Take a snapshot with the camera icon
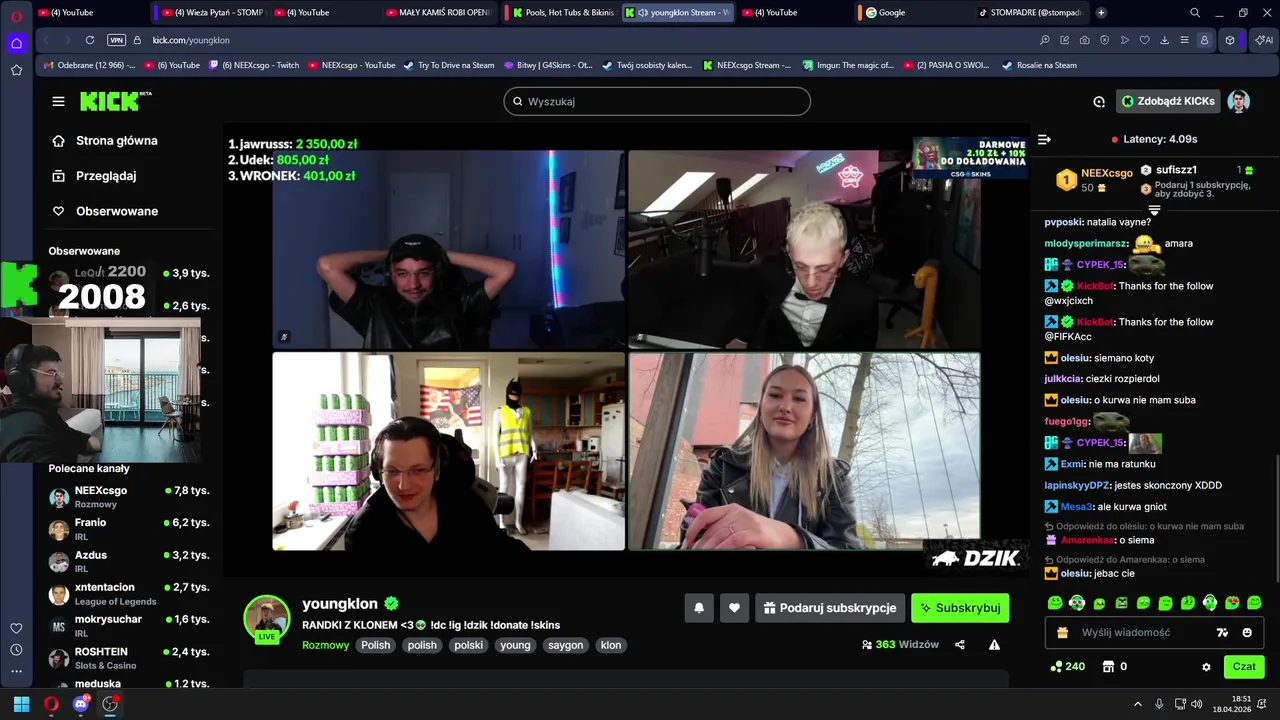 pyautogui.click(x=1085, y=40)
